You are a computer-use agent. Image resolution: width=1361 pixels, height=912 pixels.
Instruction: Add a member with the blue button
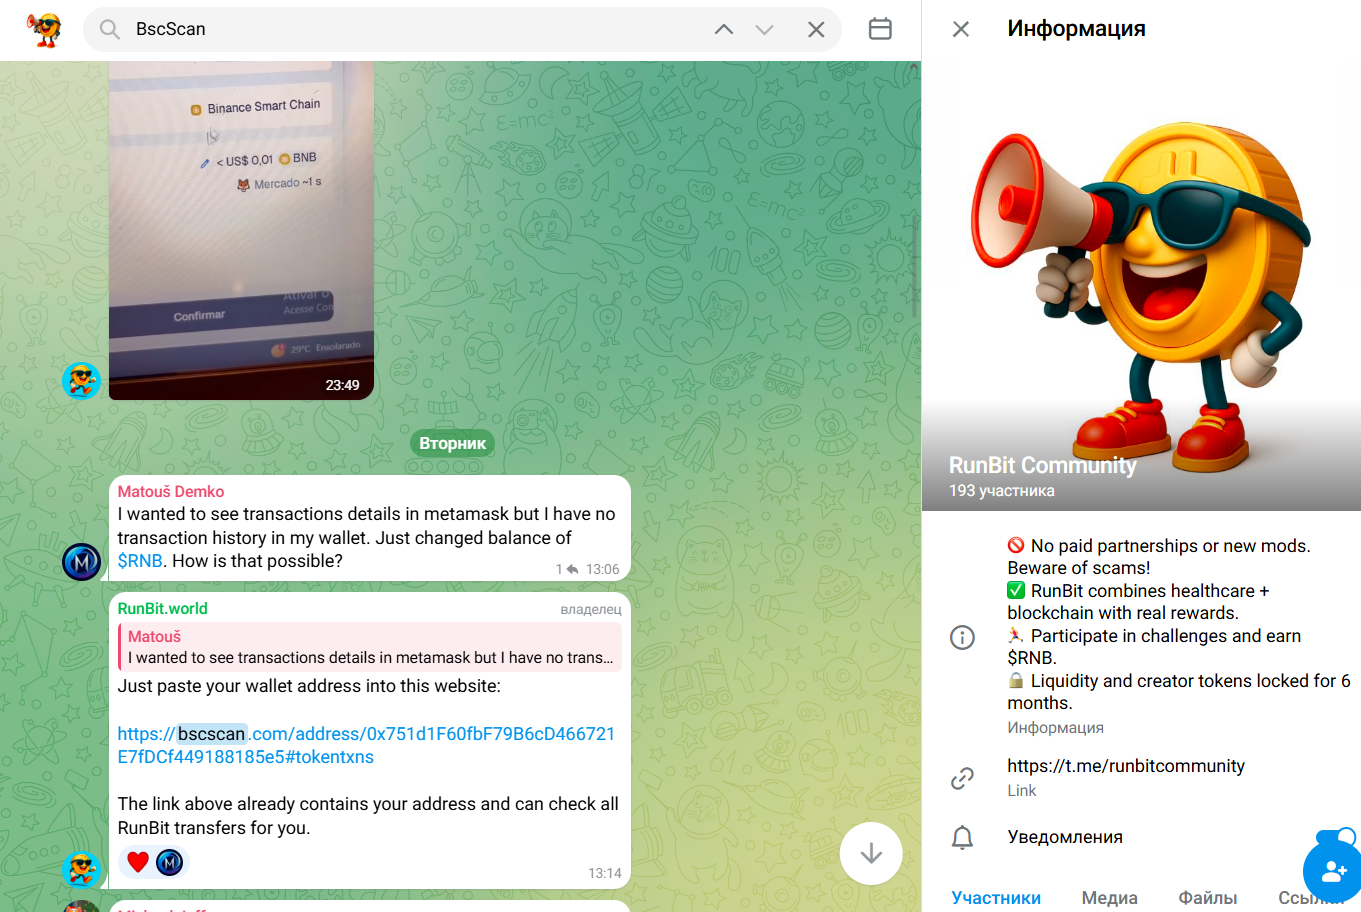1334,871
